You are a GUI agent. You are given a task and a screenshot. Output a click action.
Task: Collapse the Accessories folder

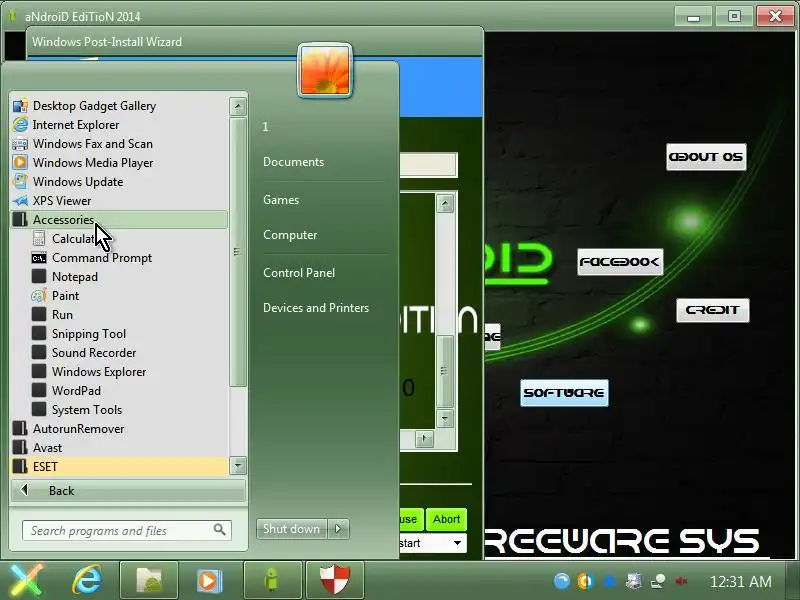click(x=118, y=219)
